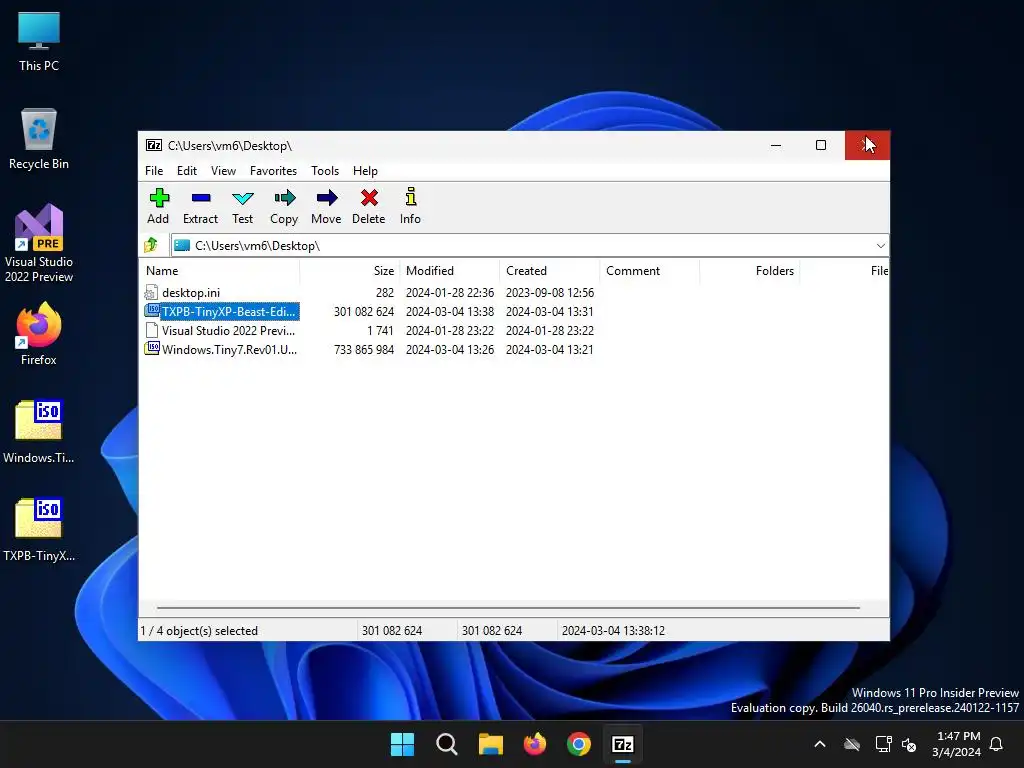The width and height of the screenshot is (1024, 768).
Task: Sort by the Modified column header
Action: pyautogui.click(x=449, y=270)
